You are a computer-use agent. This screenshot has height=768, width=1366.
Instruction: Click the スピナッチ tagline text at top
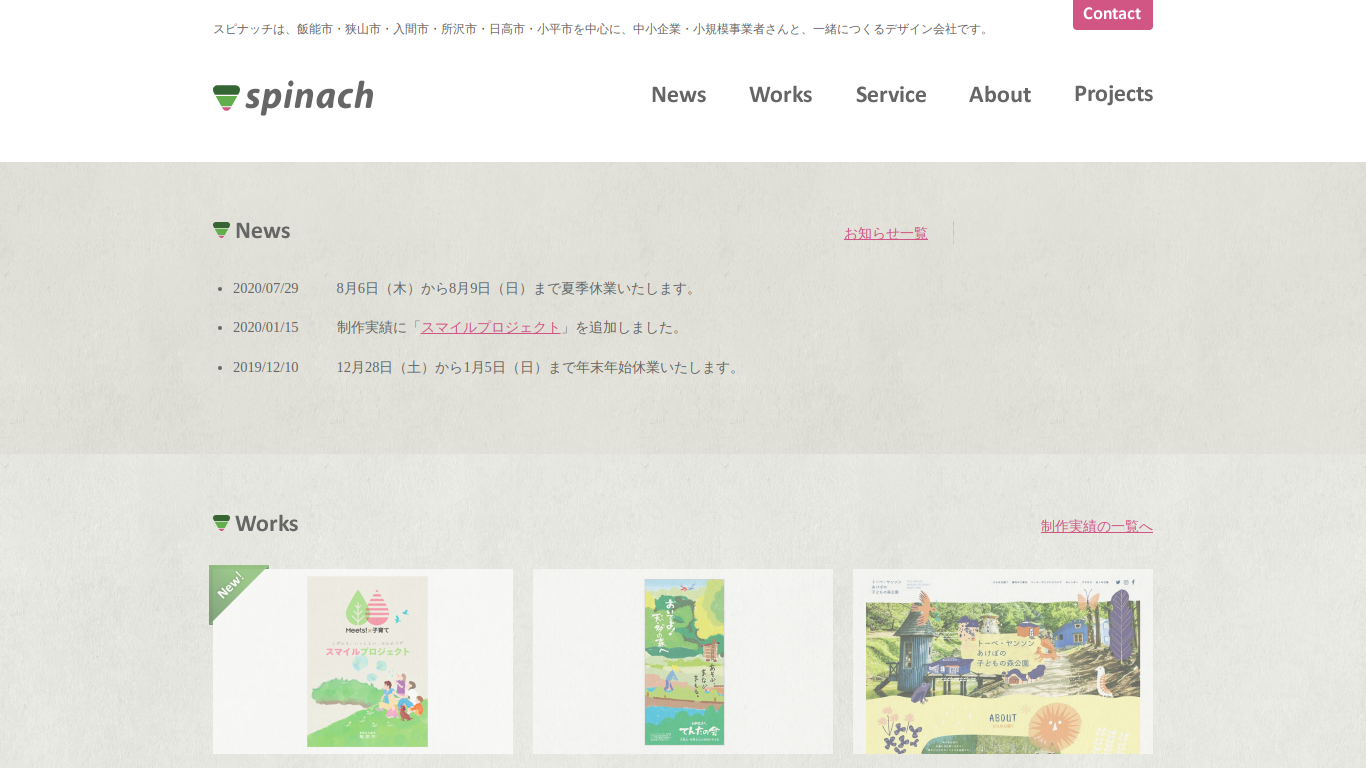(602, 29)
